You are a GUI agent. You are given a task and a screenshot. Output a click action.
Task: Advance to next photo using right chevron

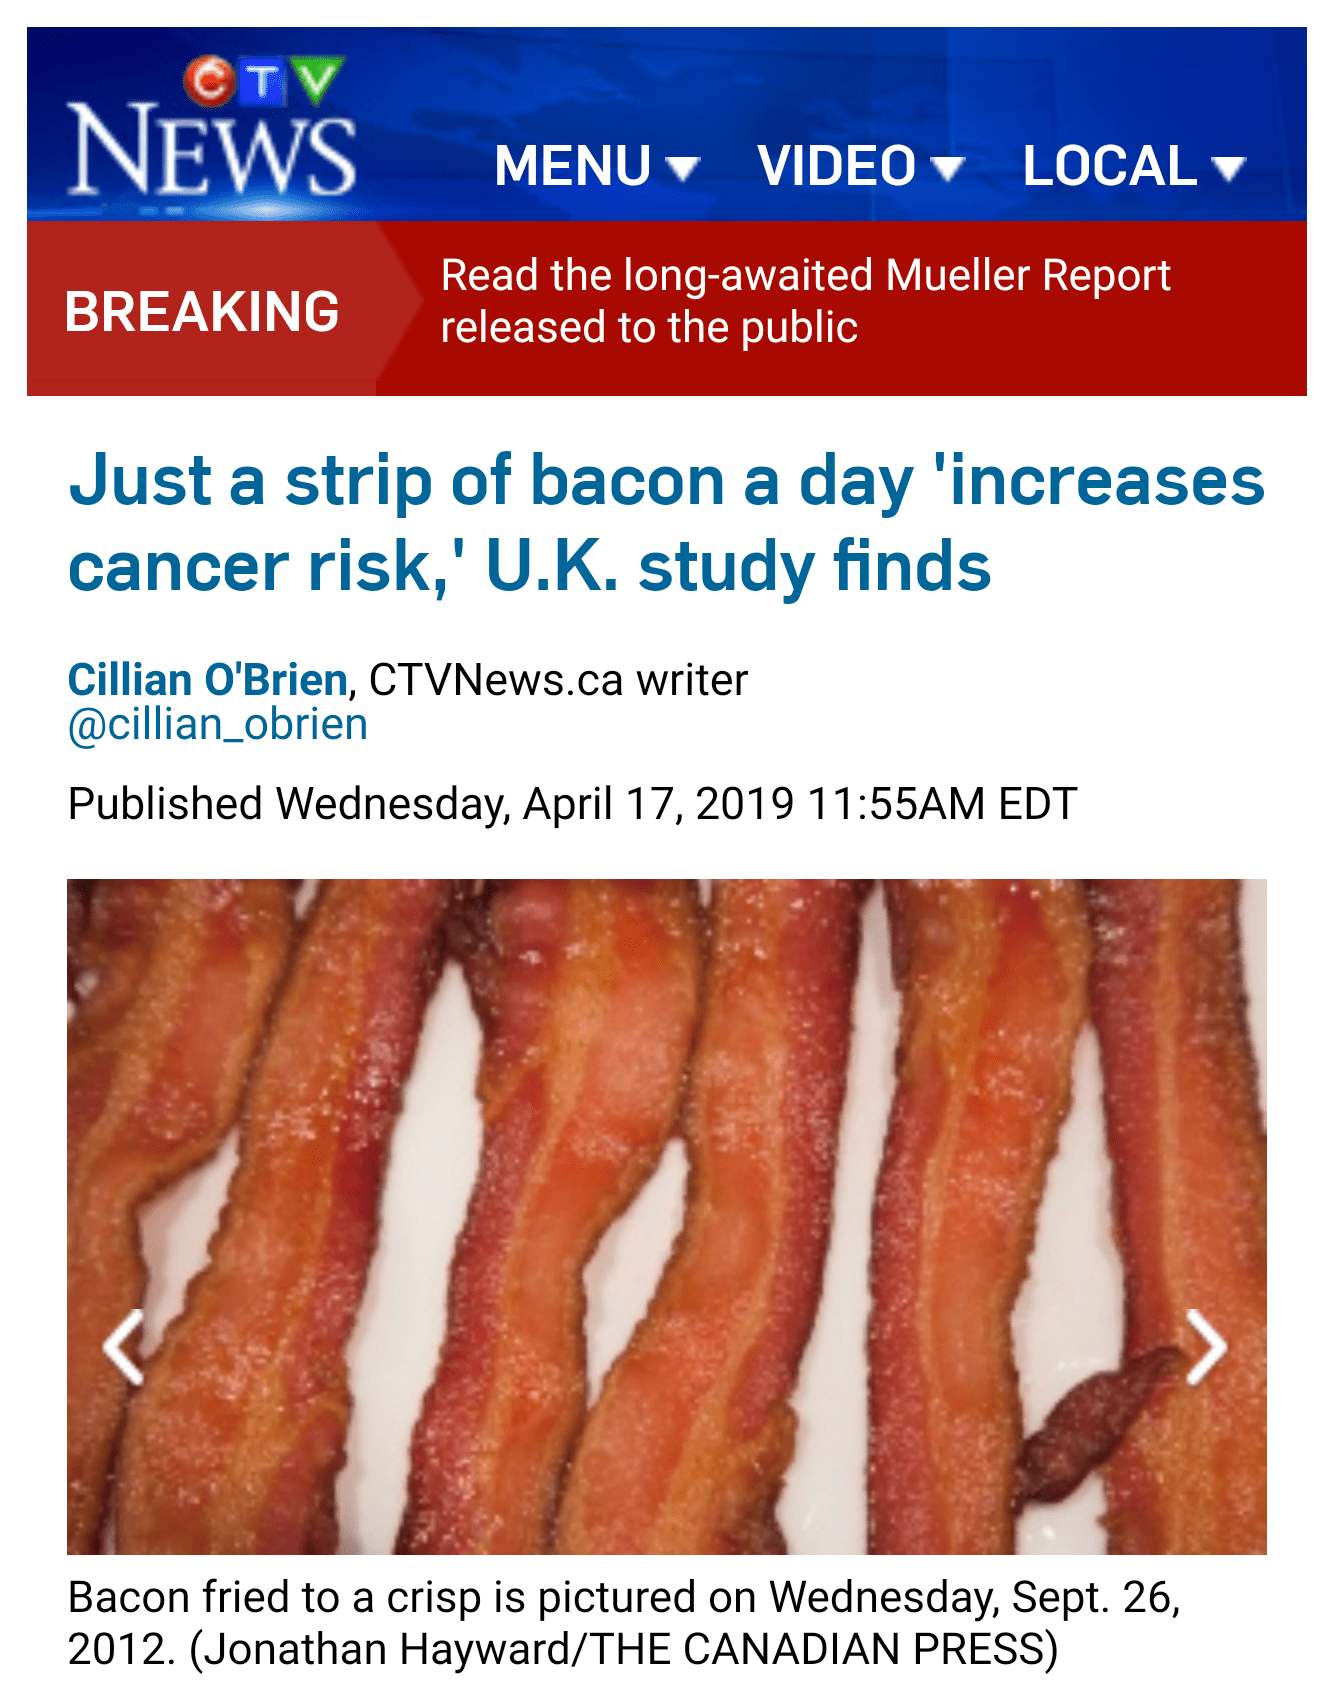(x=1206, y=1347)
